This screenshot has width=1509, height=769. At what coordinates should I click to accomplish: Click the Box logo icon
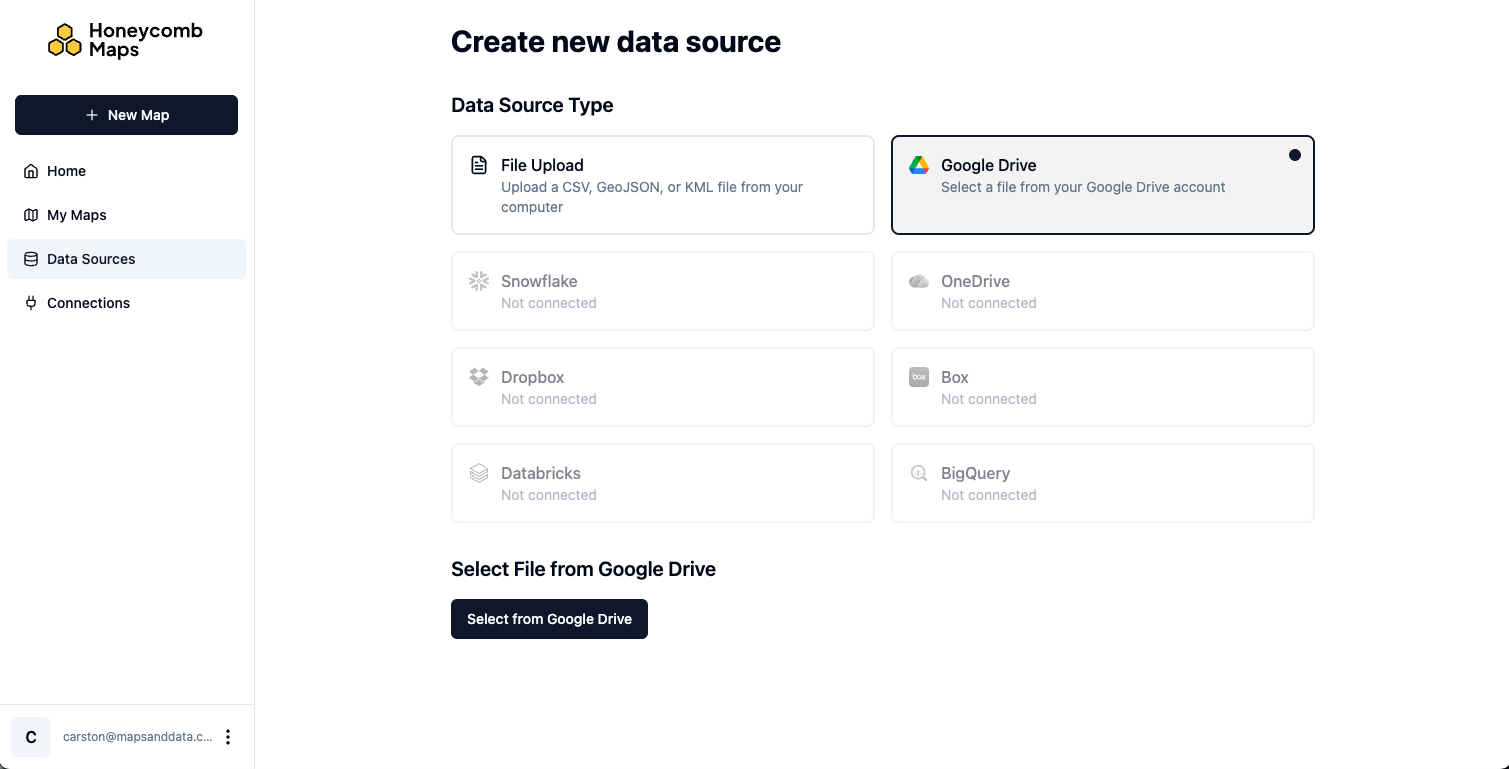pyautogui.click(x=919, y=377)
